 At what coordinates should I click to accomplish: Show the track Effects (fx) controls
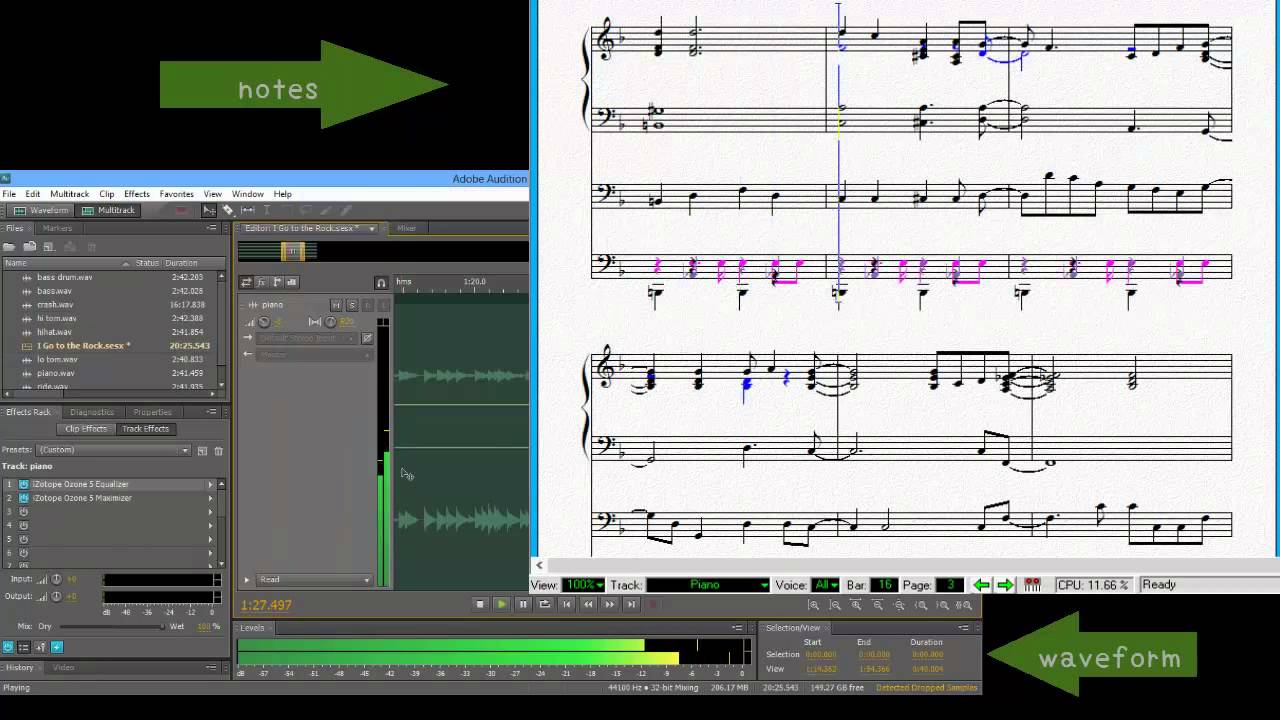(x=261, y=282)
